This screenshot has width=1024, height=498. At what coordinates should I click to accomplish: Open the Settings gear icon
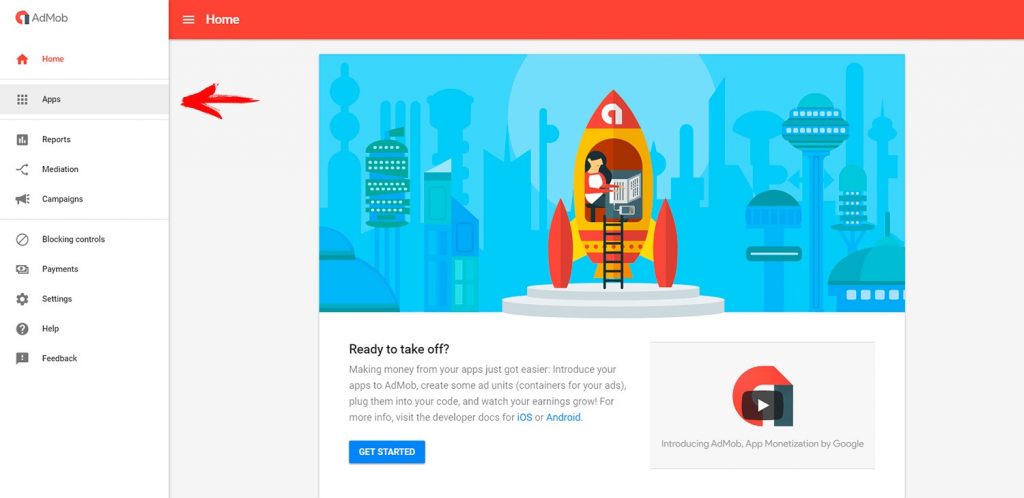point(22,299)
